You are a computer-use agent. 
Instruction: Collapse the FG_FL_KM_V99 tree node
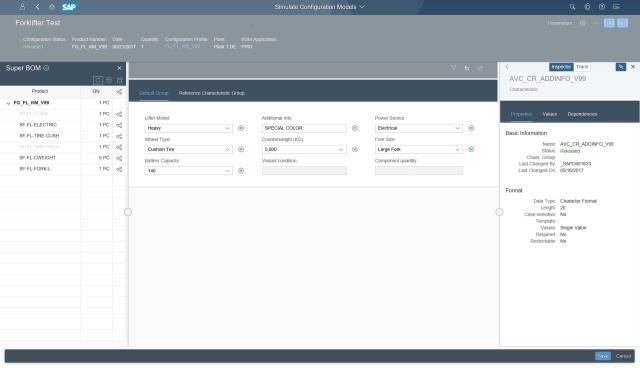(x=8, y=103)
